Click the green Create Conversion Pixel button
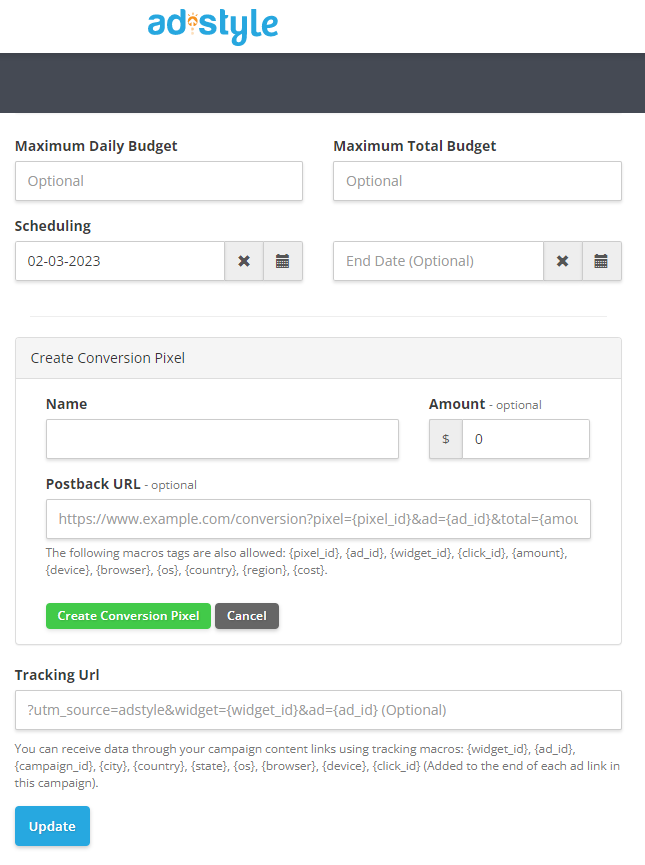Viewport: 645px width, 865px height. tap(129, 616)
